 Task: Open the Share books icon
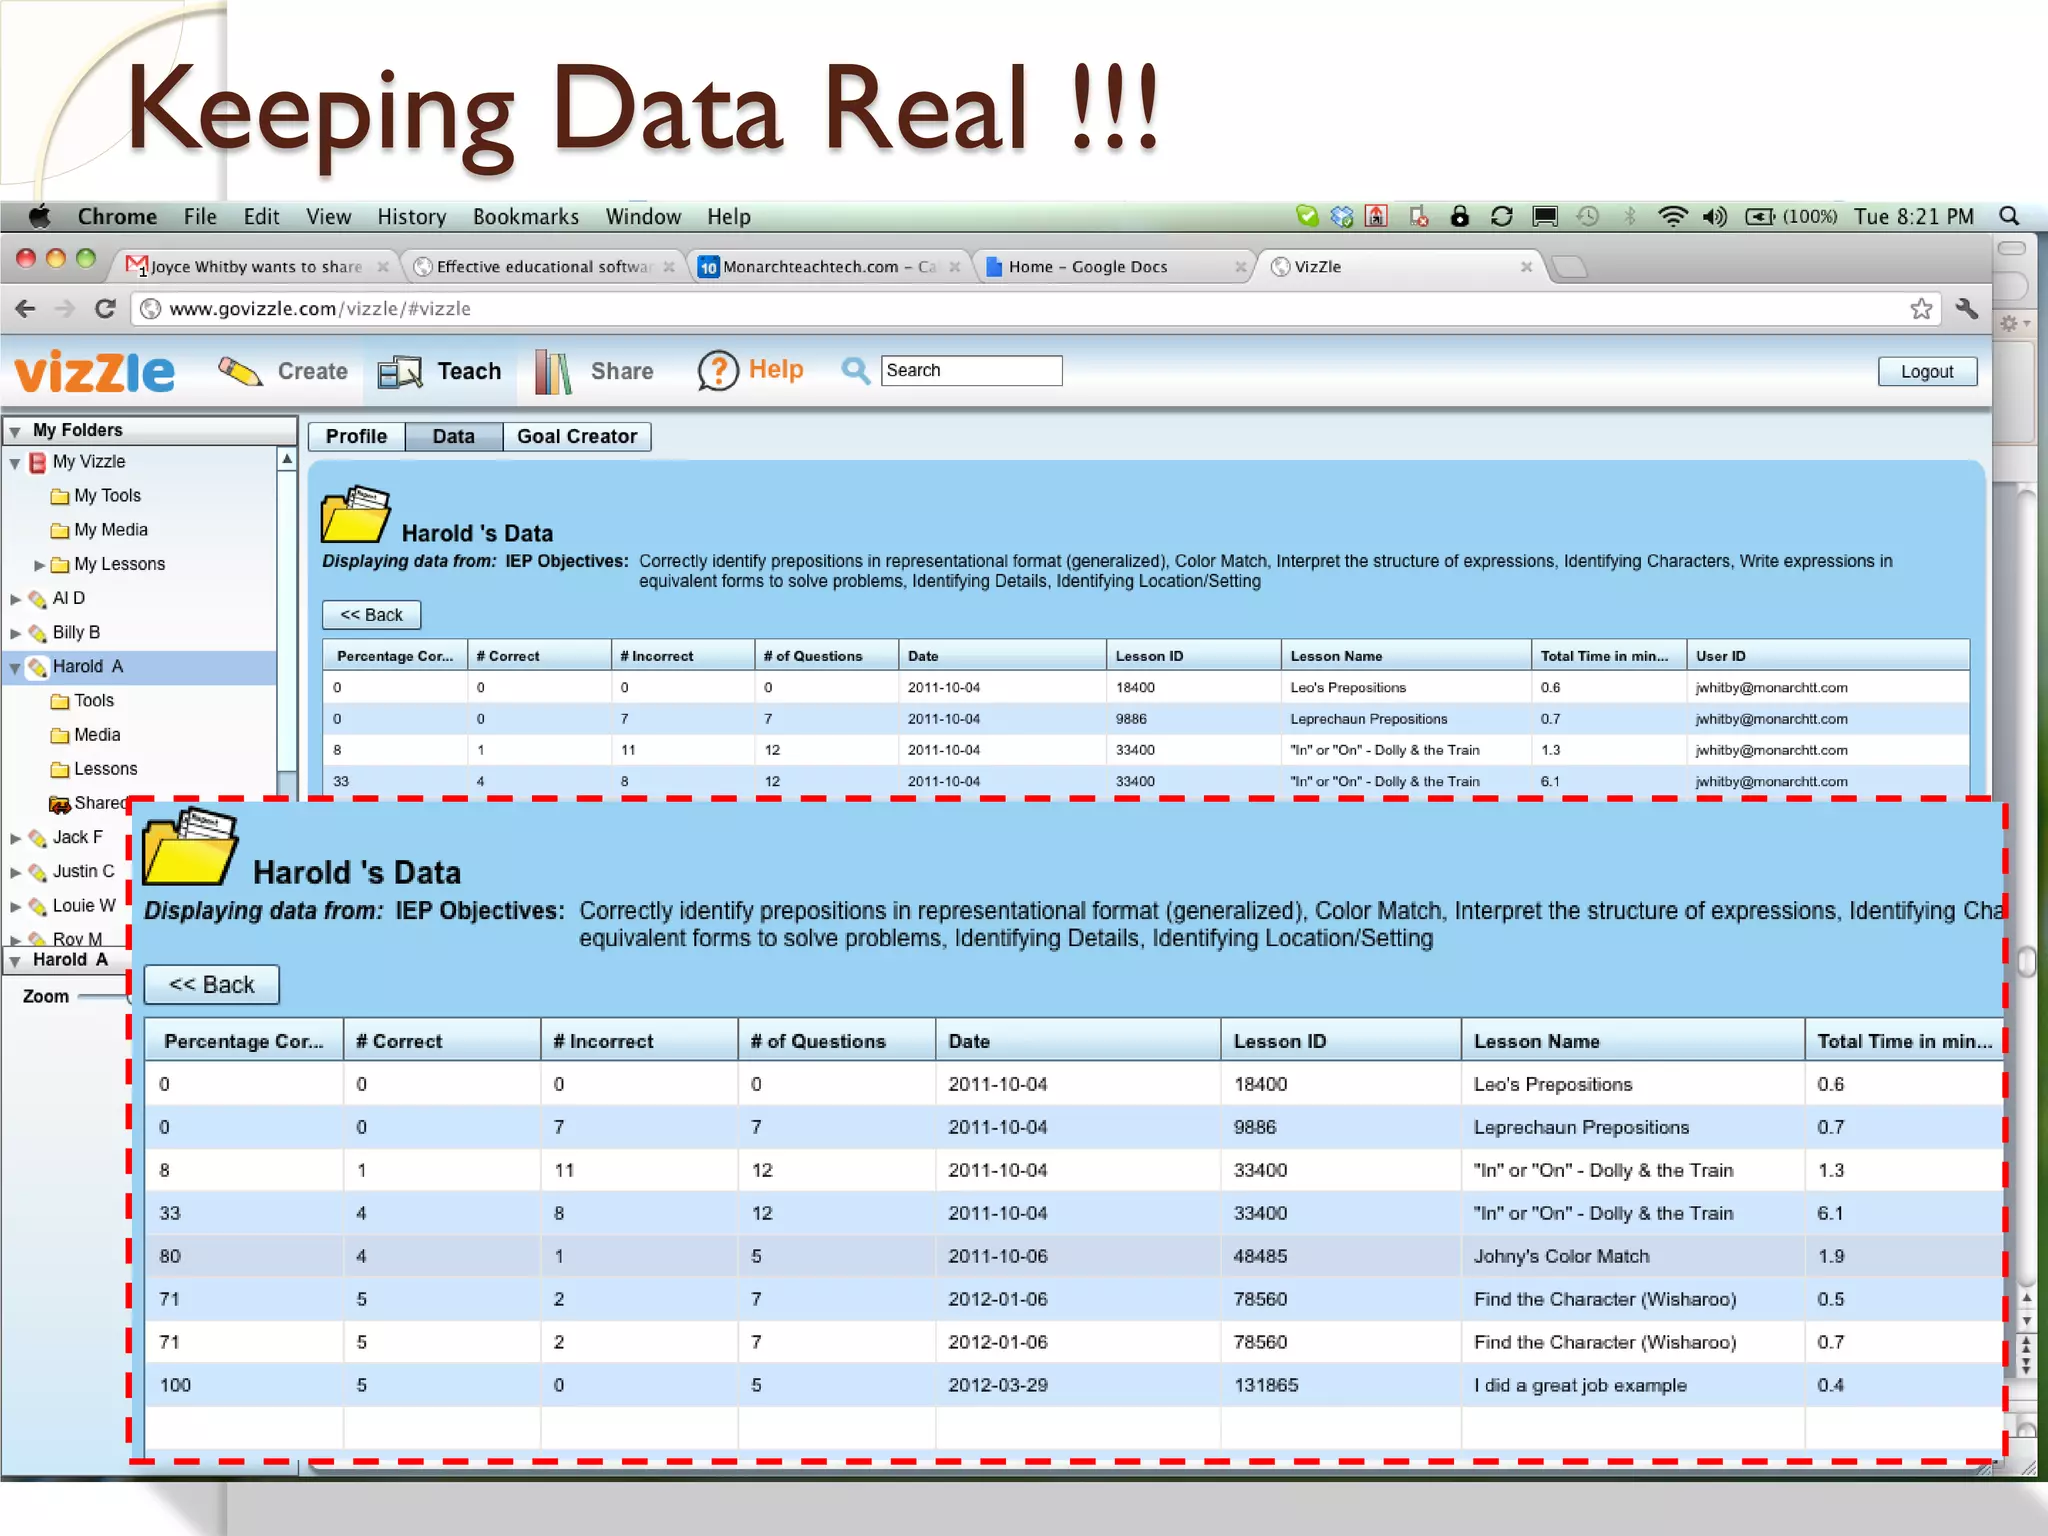pyautogui.click(x=552, y=372)
